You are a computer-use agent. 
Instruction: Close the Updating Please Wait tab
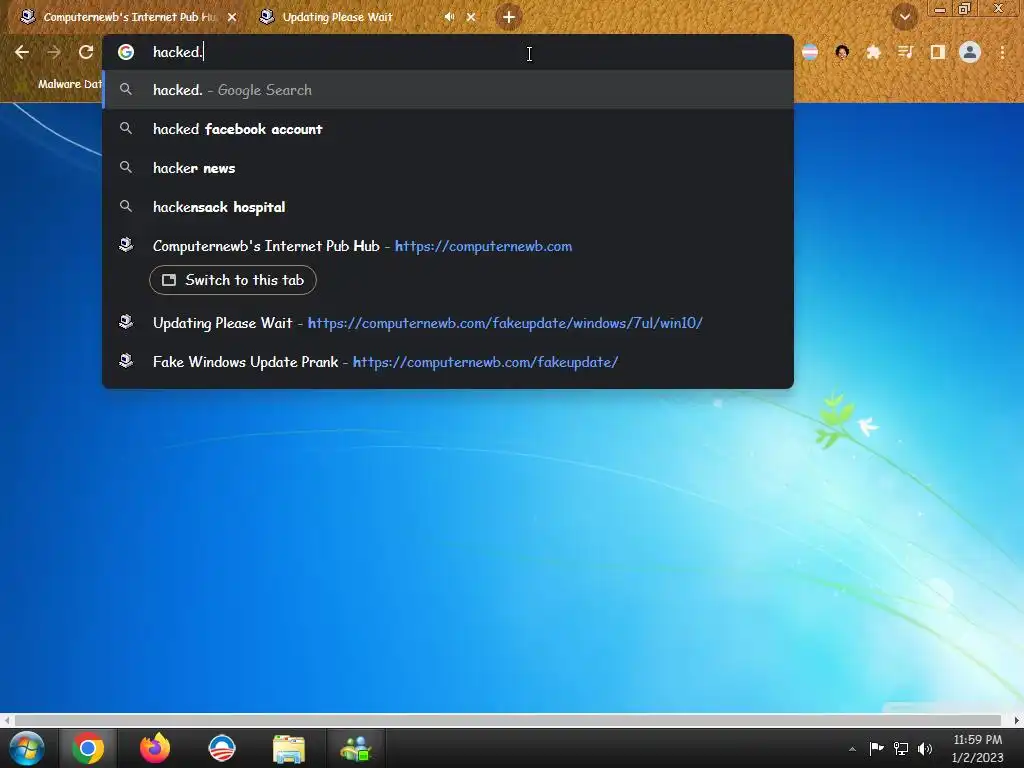pos(471,17)
